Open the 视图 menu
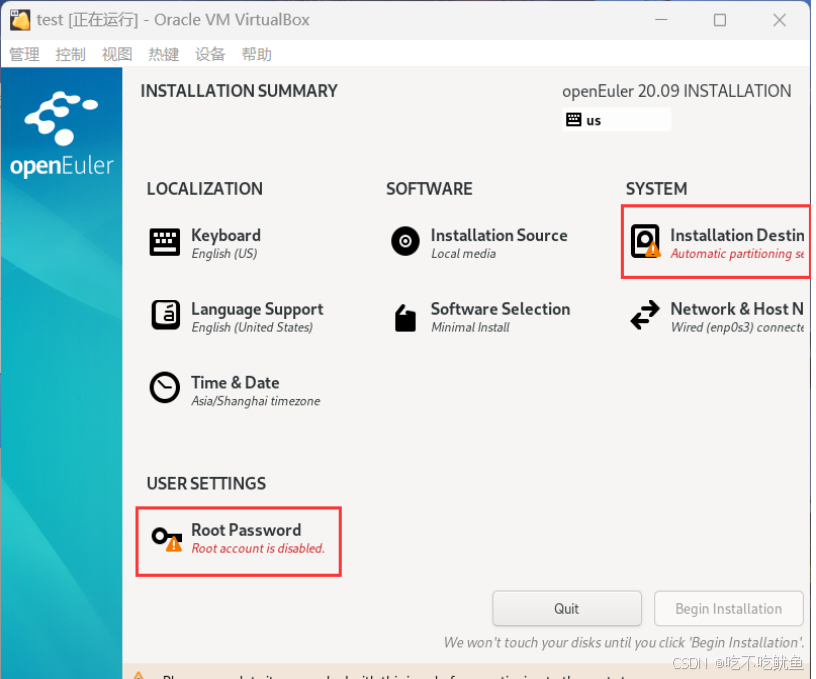Image resolution: width=816 pixels, height=679 pixels. coord(117,54)
